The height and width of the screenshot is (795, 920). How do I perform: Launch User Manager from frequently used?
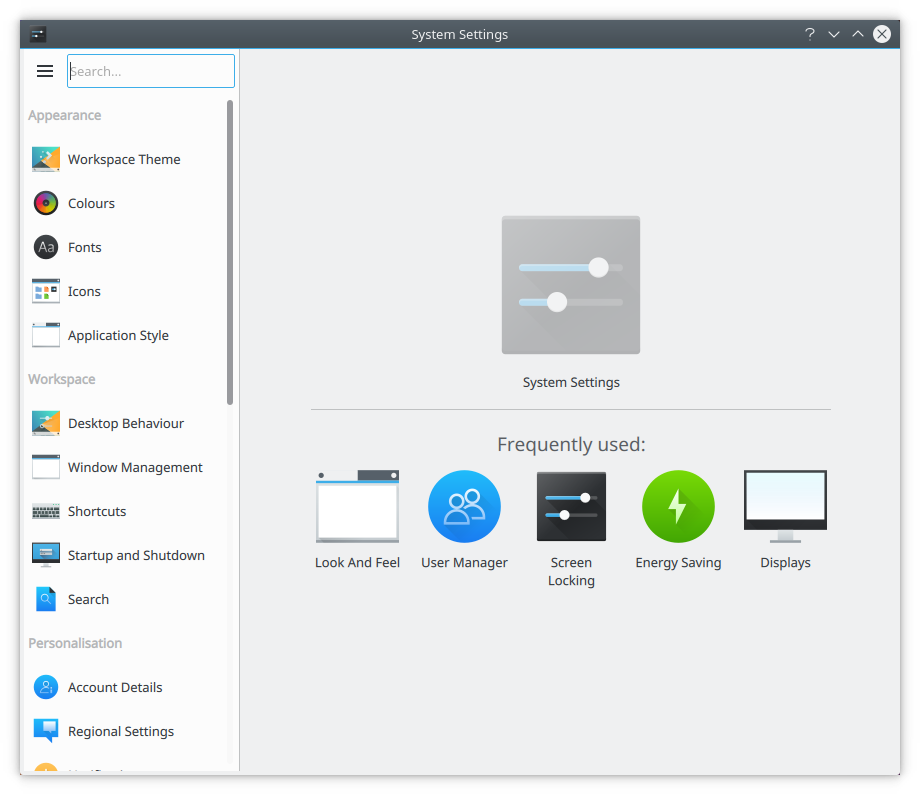[464, 507]
